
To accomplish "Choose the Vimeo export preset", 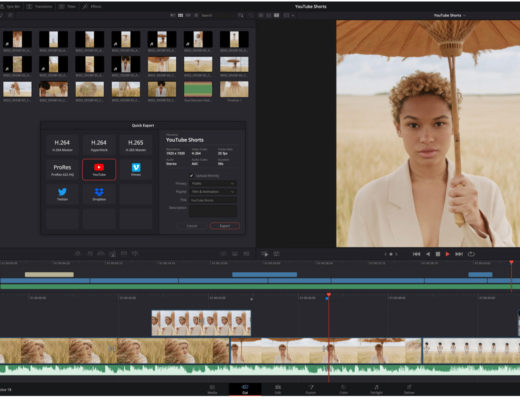I will click(136, 170).
